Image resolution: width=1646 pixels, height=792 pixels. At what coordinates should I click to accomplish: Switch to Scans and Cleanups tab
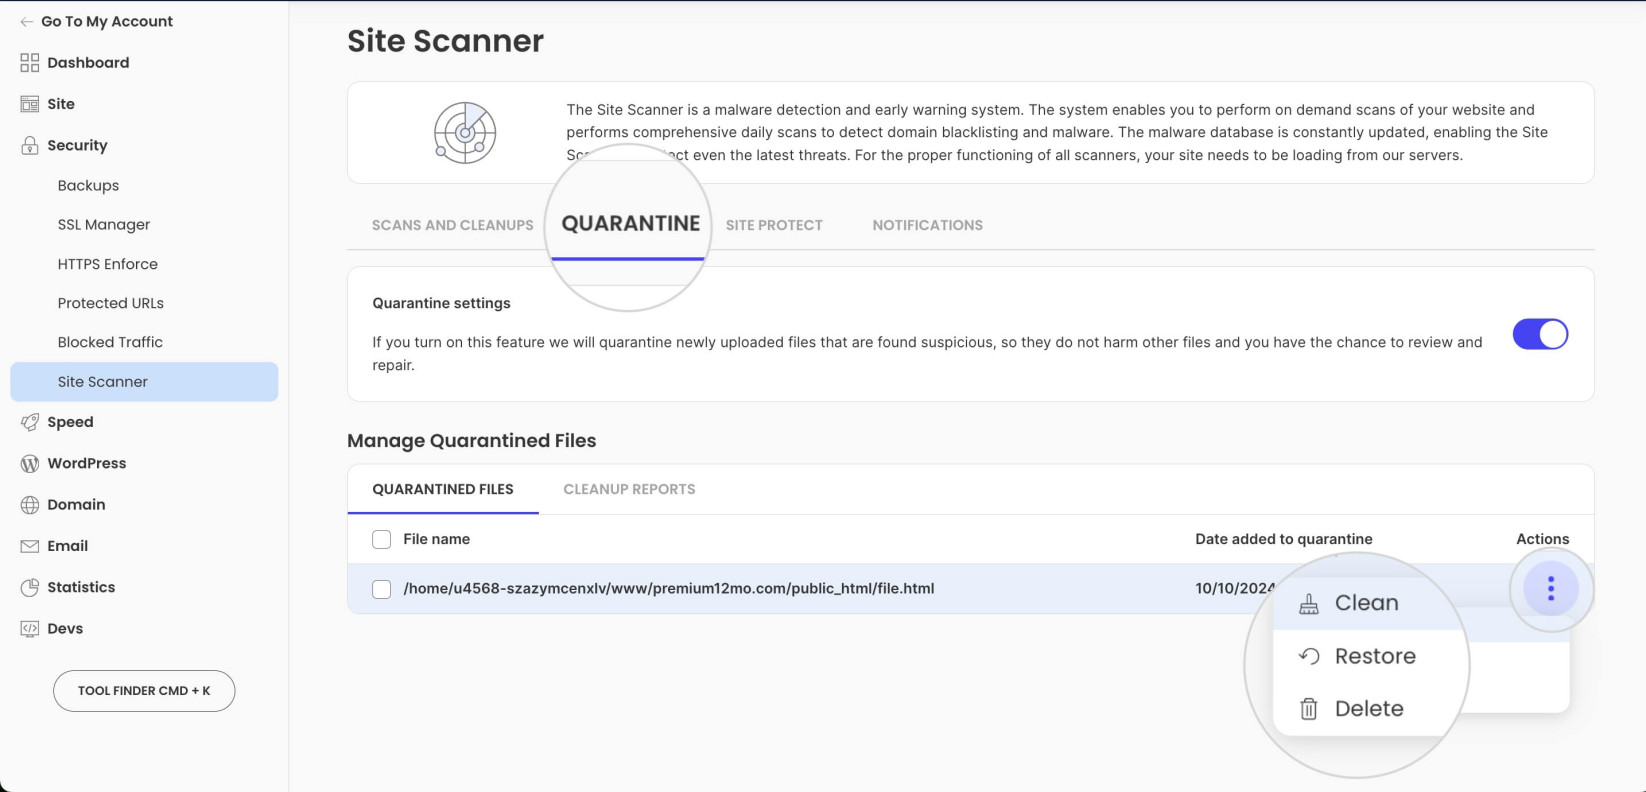coord(453,225)
